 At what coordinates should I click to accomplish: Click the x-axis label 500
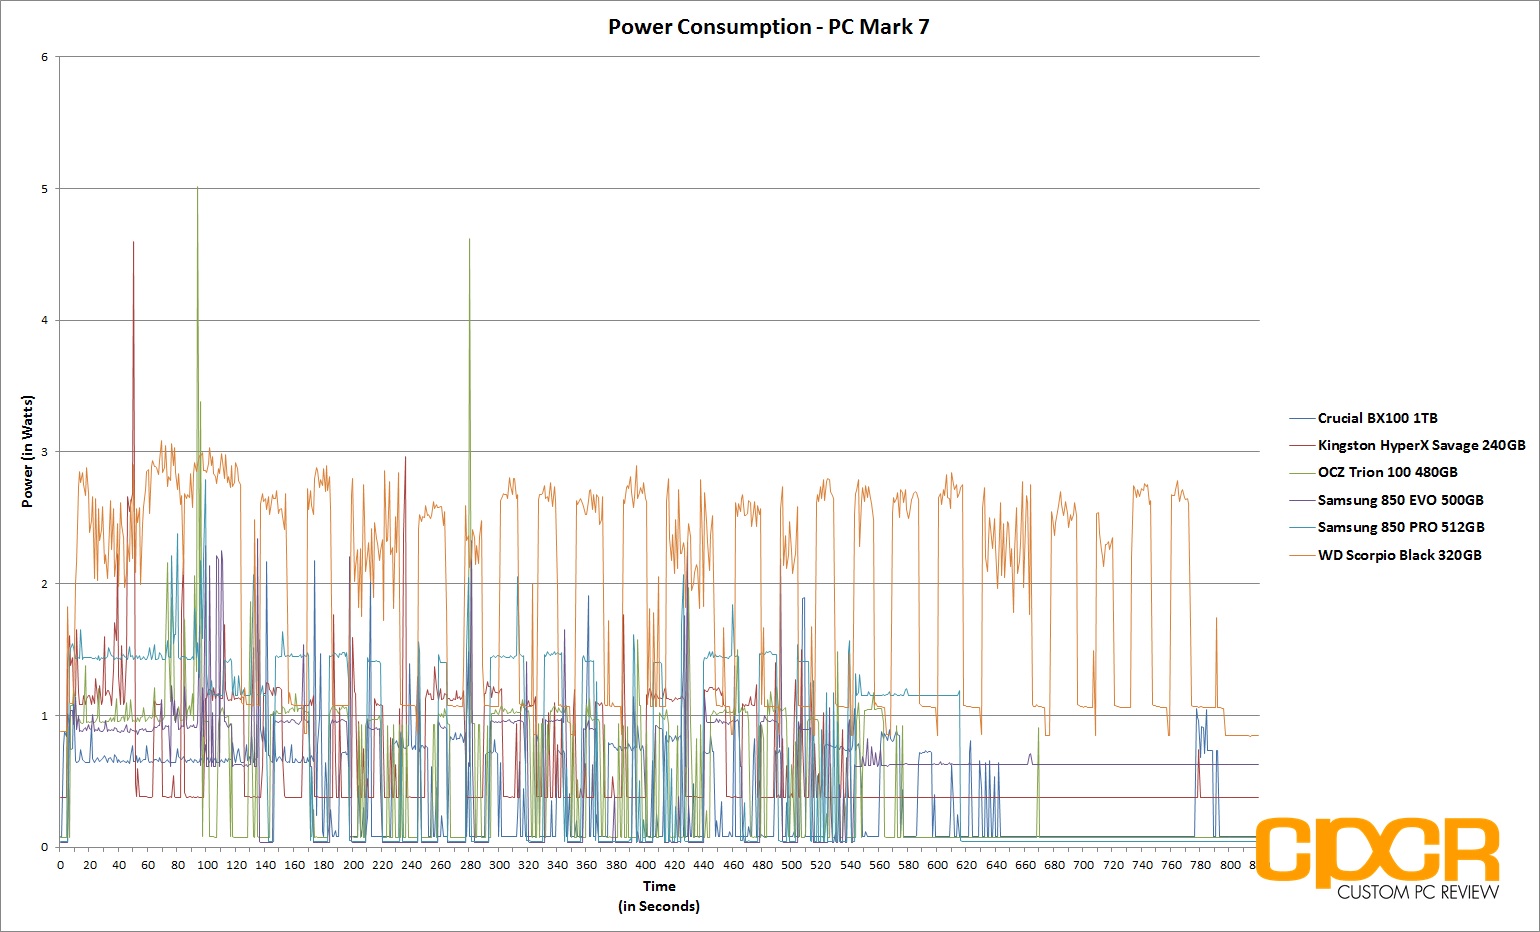(792, 865)
